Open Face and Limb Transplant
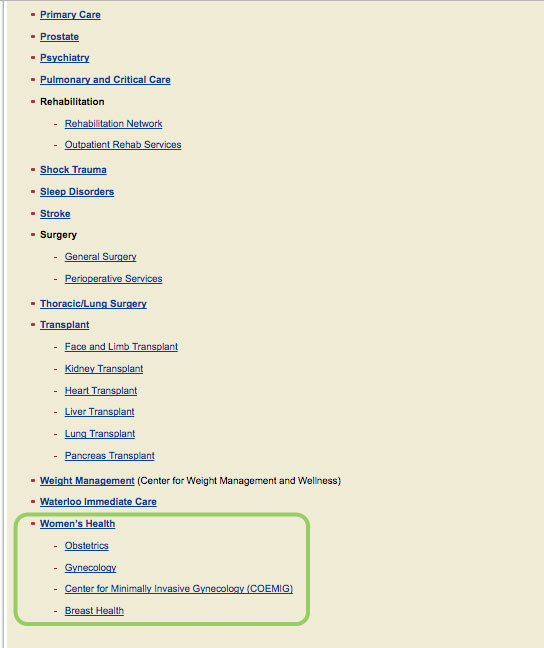Viewport: 544px width, 648px height. tap(122, 347)
